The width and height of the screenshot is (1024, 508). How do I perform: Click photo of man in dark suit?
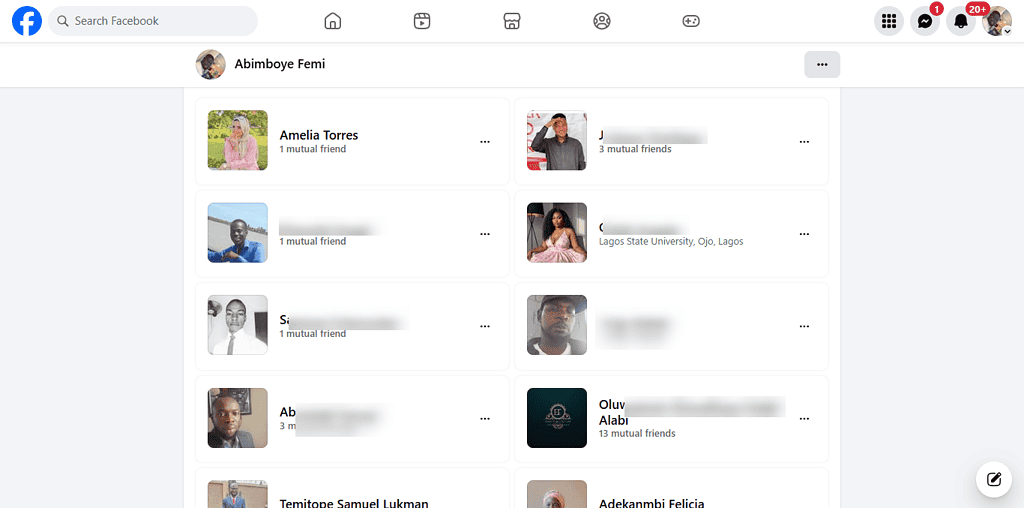tap(238, 418)
